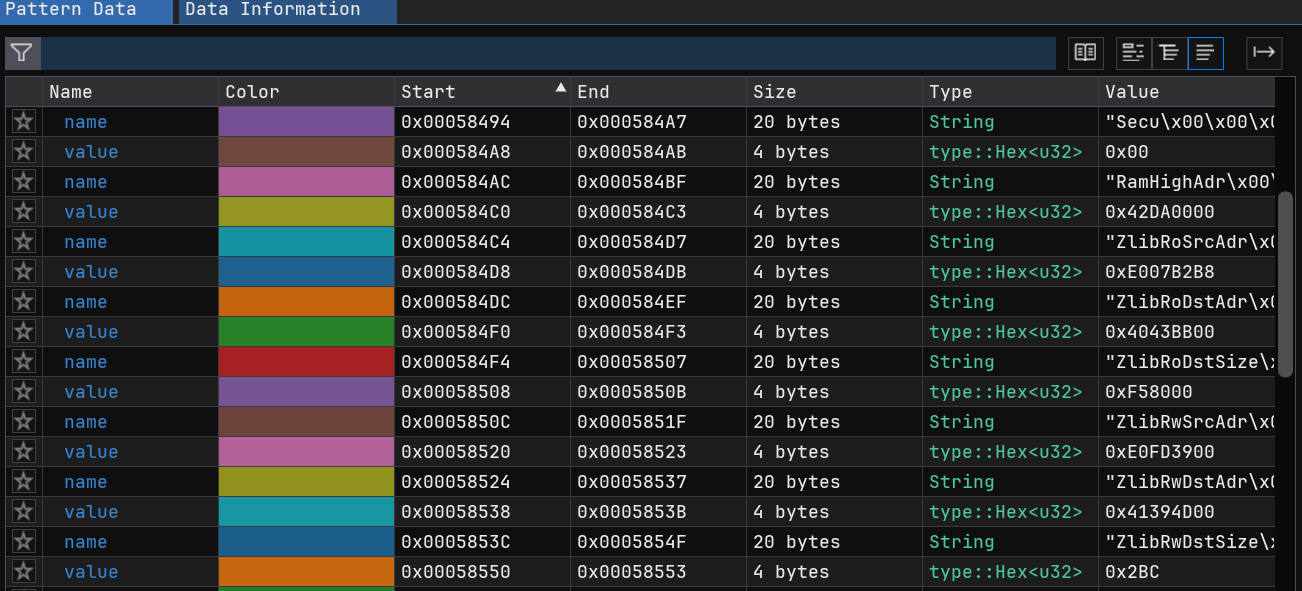
Task: Click the Type column header
Action: [950, 92]
